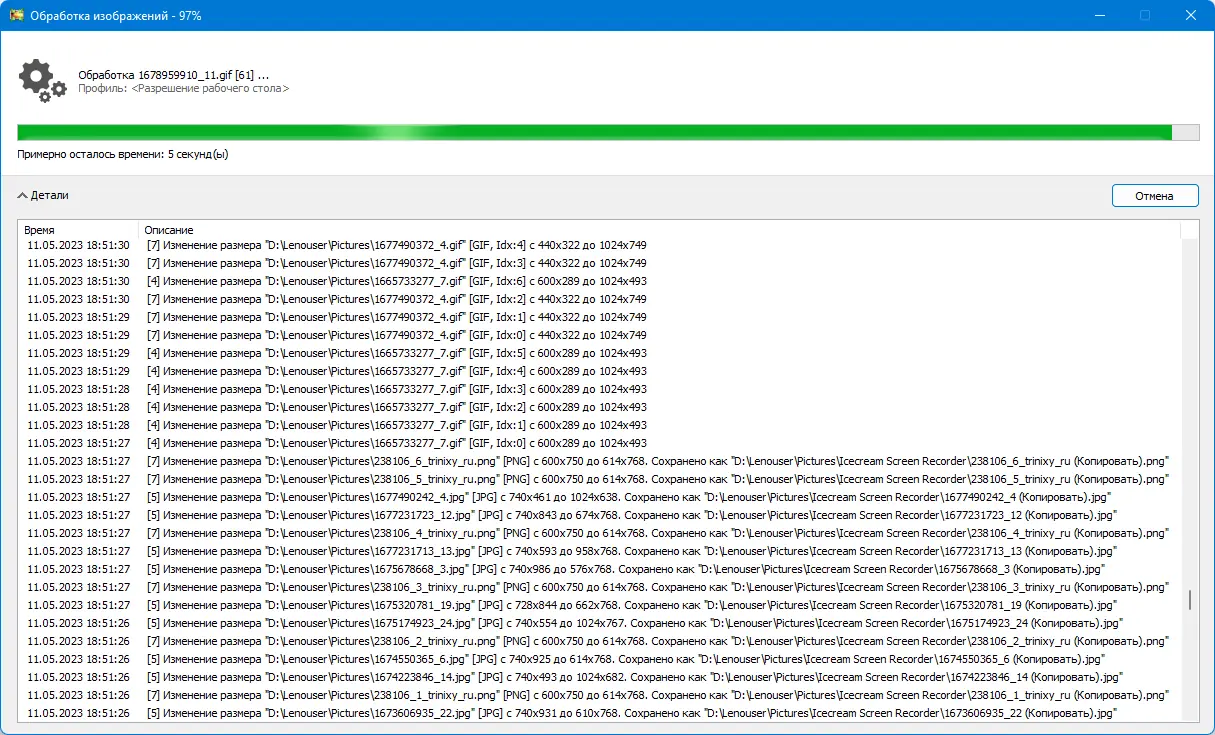Close the Обработка изображений window

coord(1190,16)
